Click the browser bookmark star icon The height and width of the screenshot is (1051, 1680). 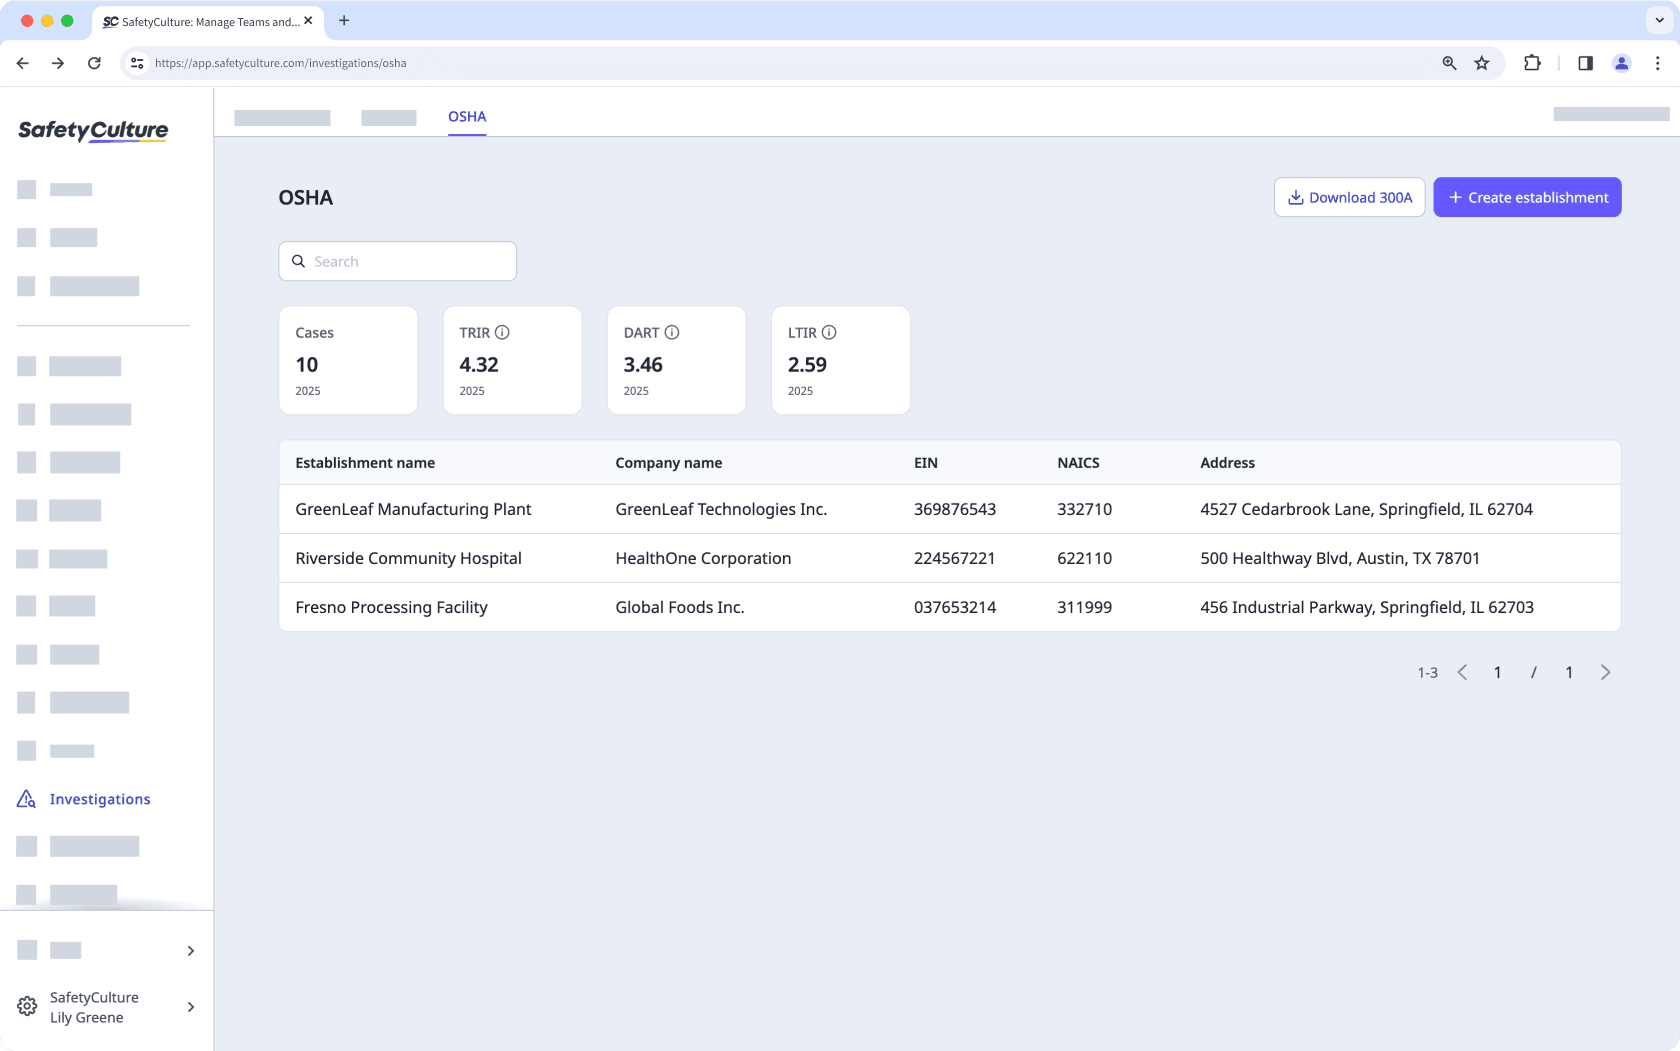point(1482,62)
